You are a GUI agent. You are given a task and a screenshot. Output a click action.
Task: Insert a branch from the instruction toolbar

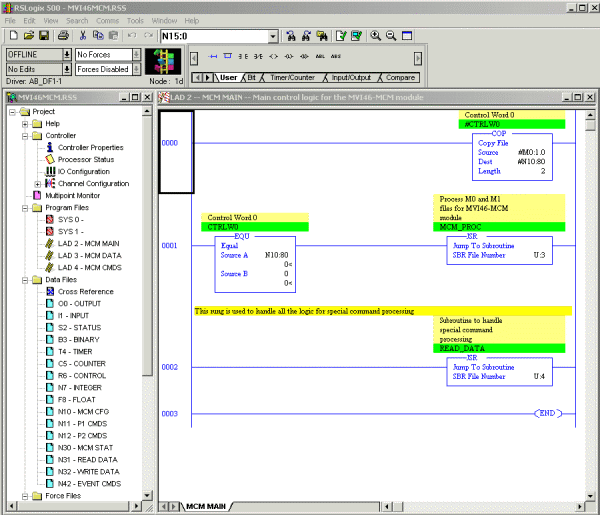tap(228, 56)
